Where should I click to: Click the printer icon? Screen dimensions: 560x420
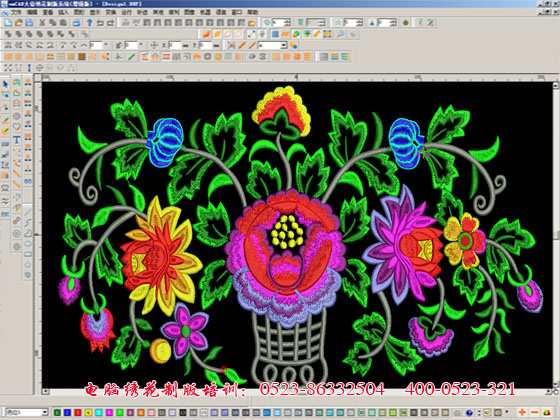pos(76,23)
